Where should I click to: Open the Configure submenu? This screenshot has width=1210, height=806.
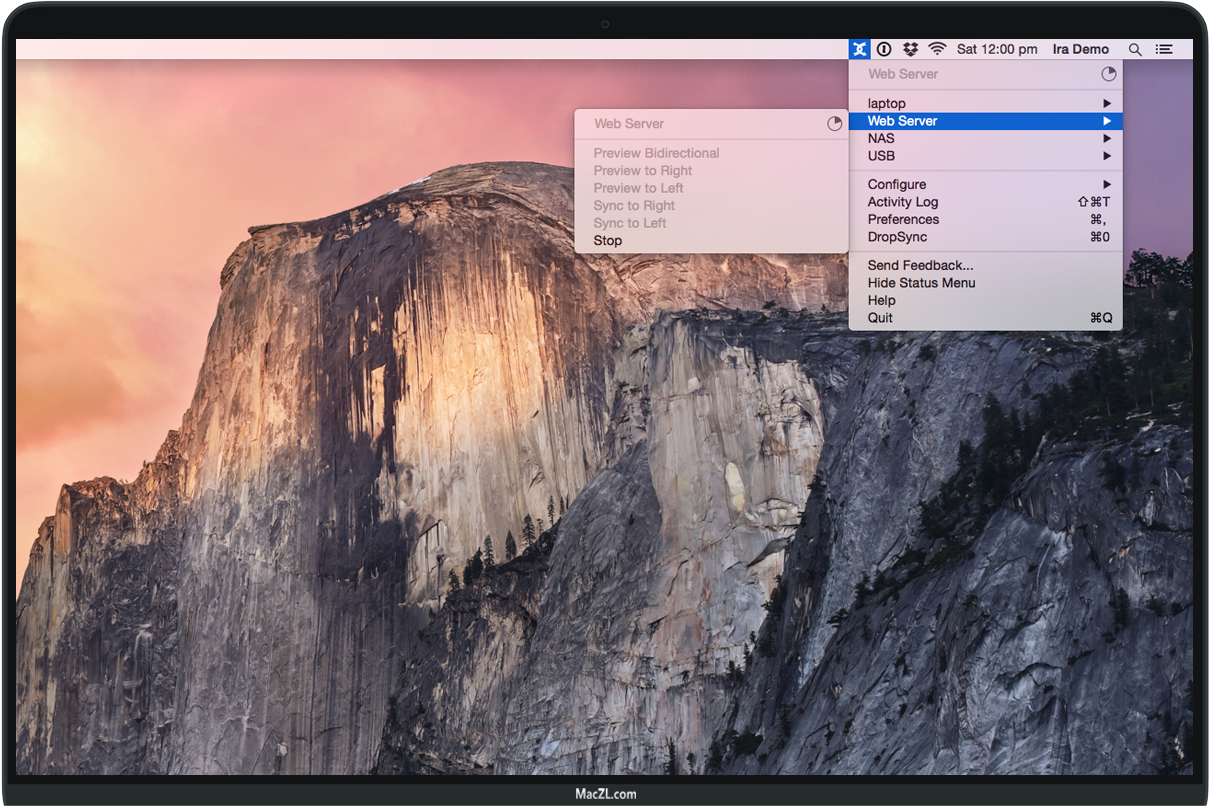985,184
